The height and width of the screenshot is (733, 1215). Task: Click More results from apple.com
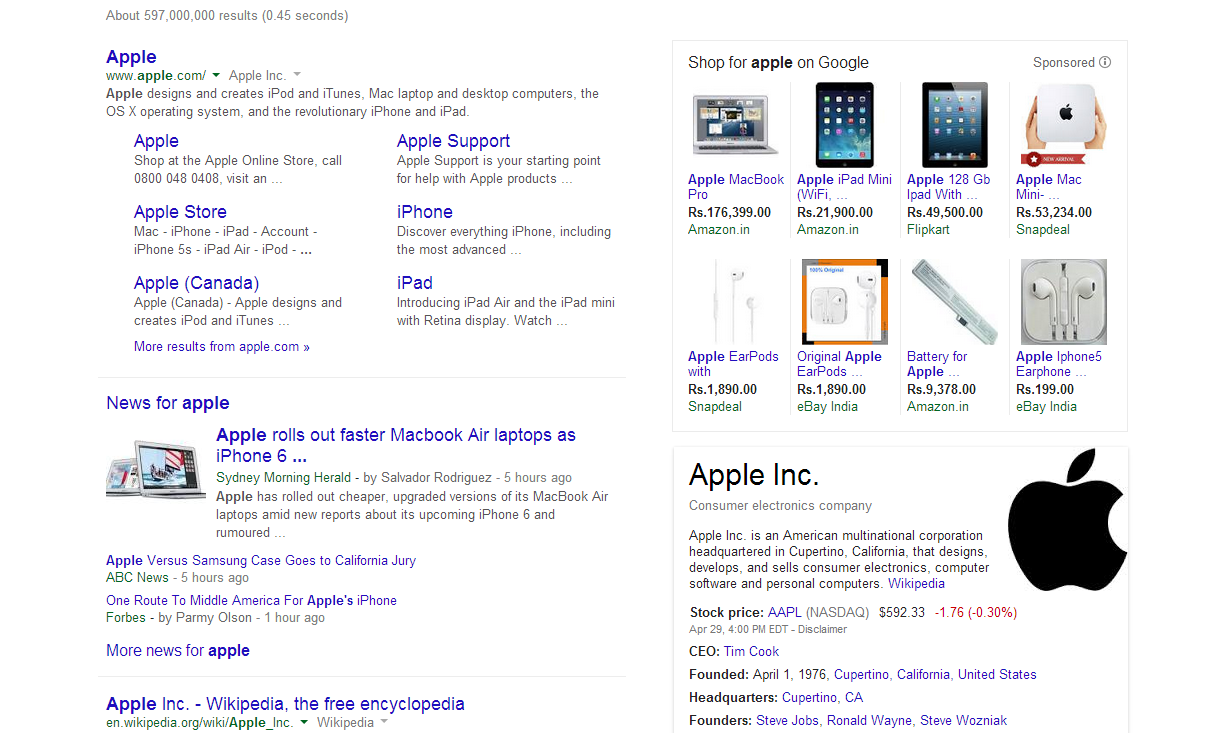222,347
